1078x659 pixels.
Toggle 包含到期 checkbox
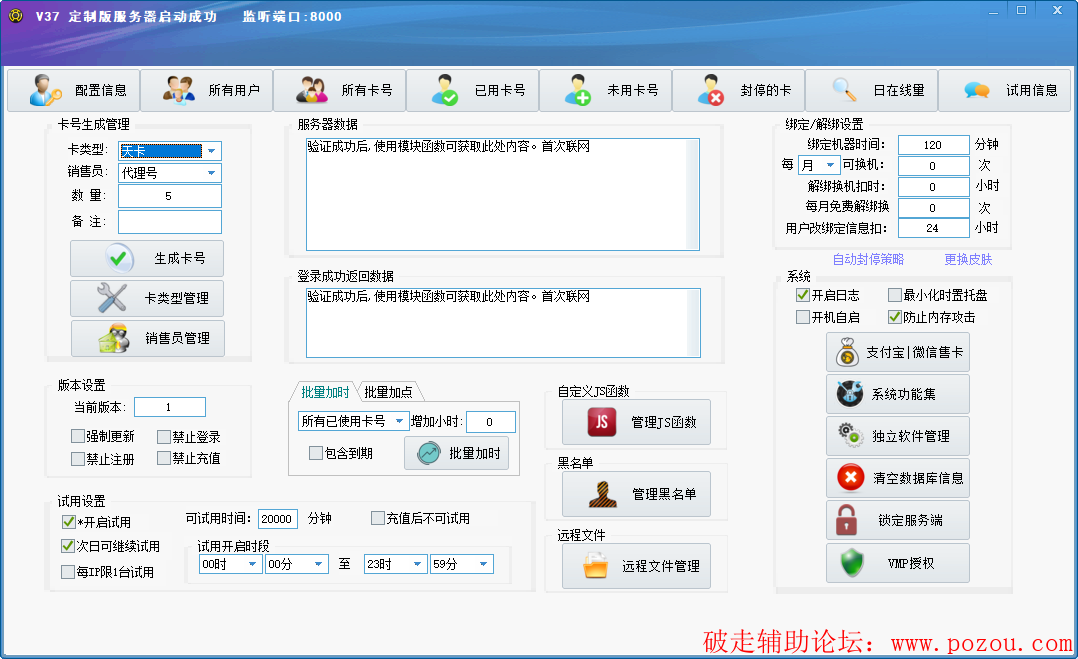pos(316,453)
